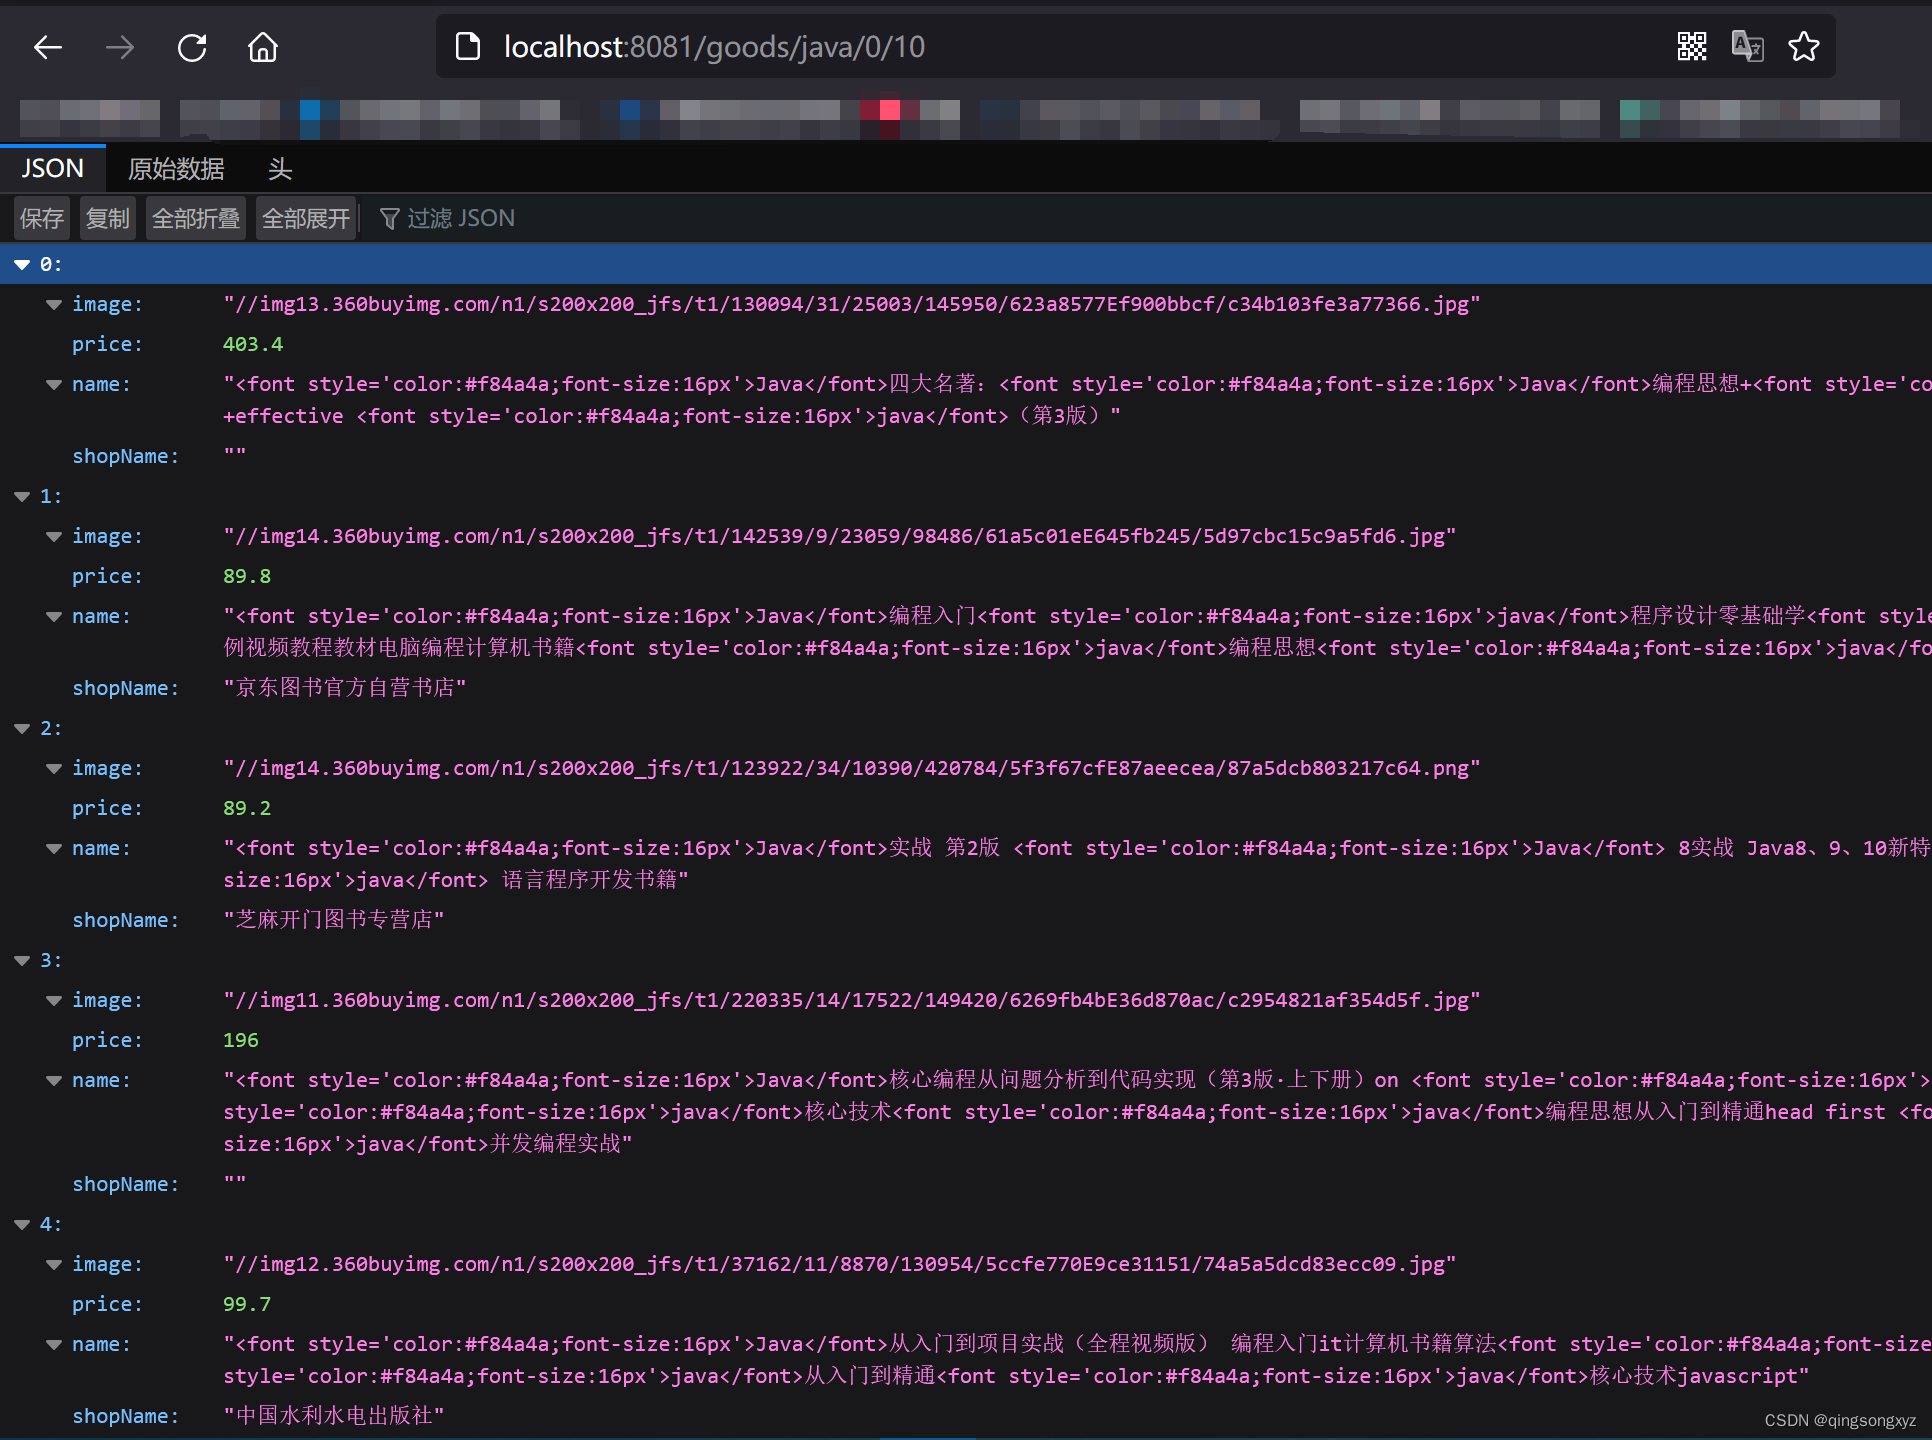The image size is (1932, 1440).
Task: Collapse the name field of item 4
Action: tap(54, 1344)
